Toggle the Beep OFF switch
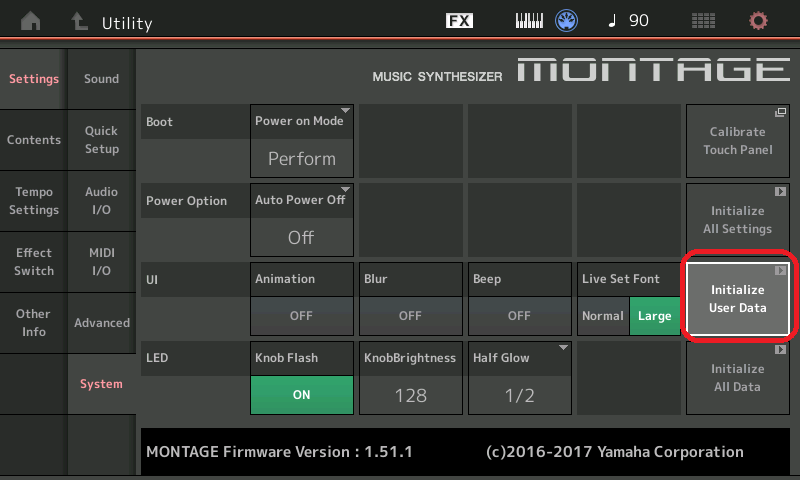 pyautogui.click(x=519, y=315)
